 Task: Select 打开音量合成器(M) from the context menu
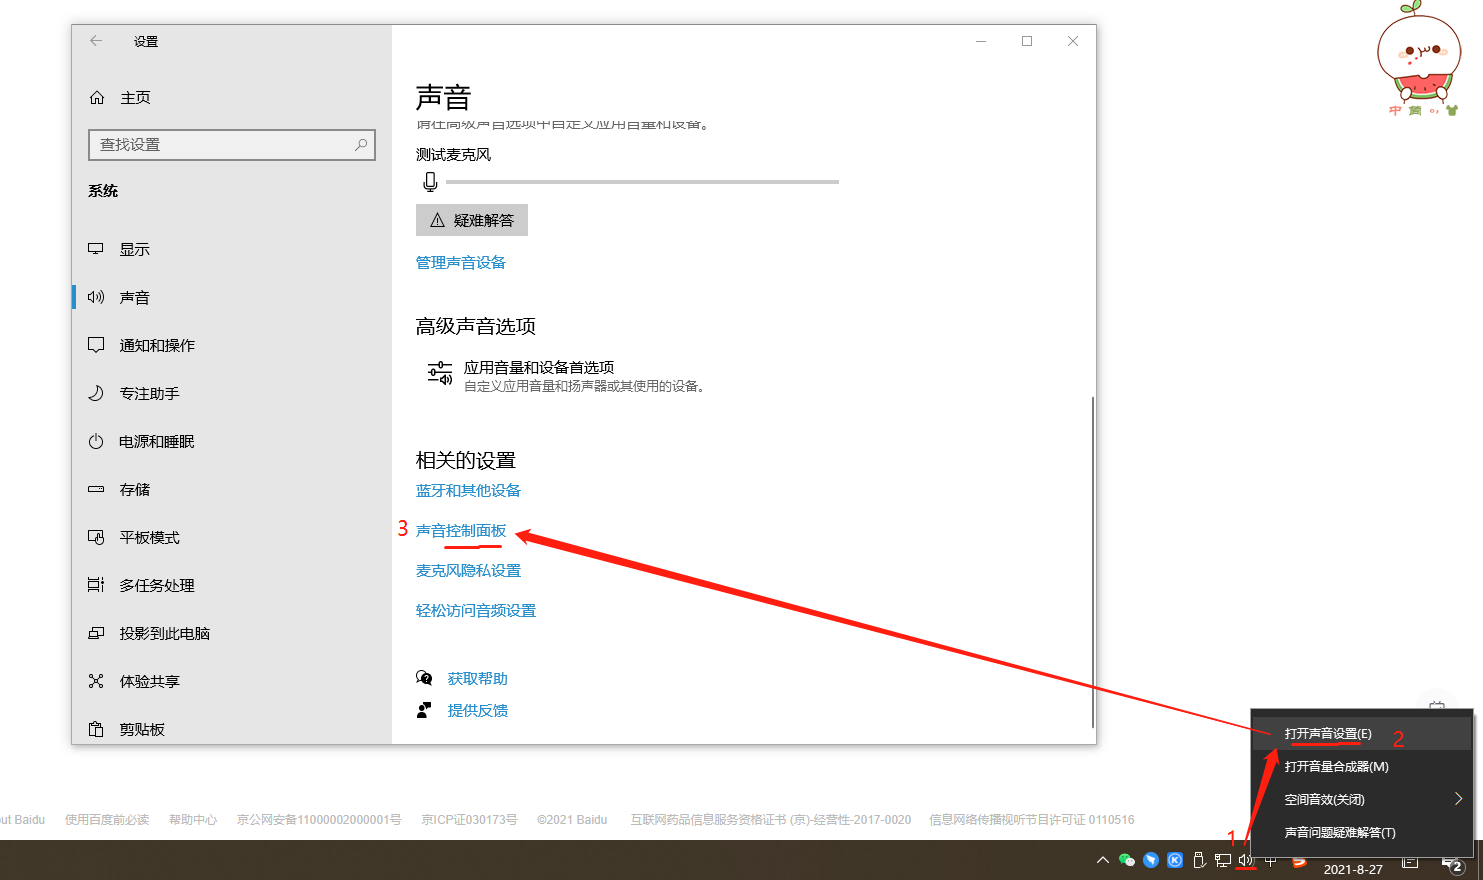[x=1336, y=767]
